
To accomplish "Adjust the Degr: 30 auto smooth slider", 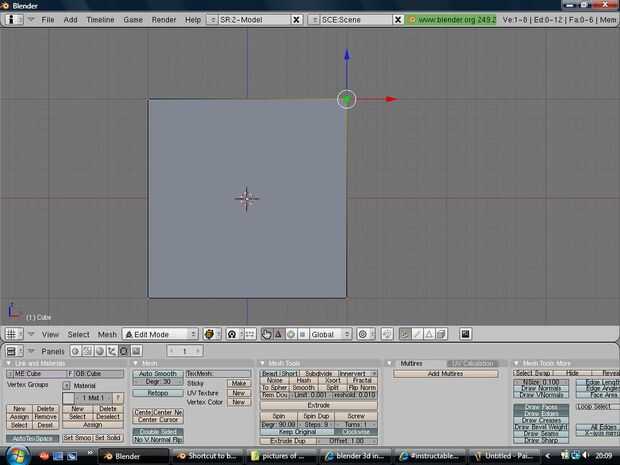I will (158, 382).
